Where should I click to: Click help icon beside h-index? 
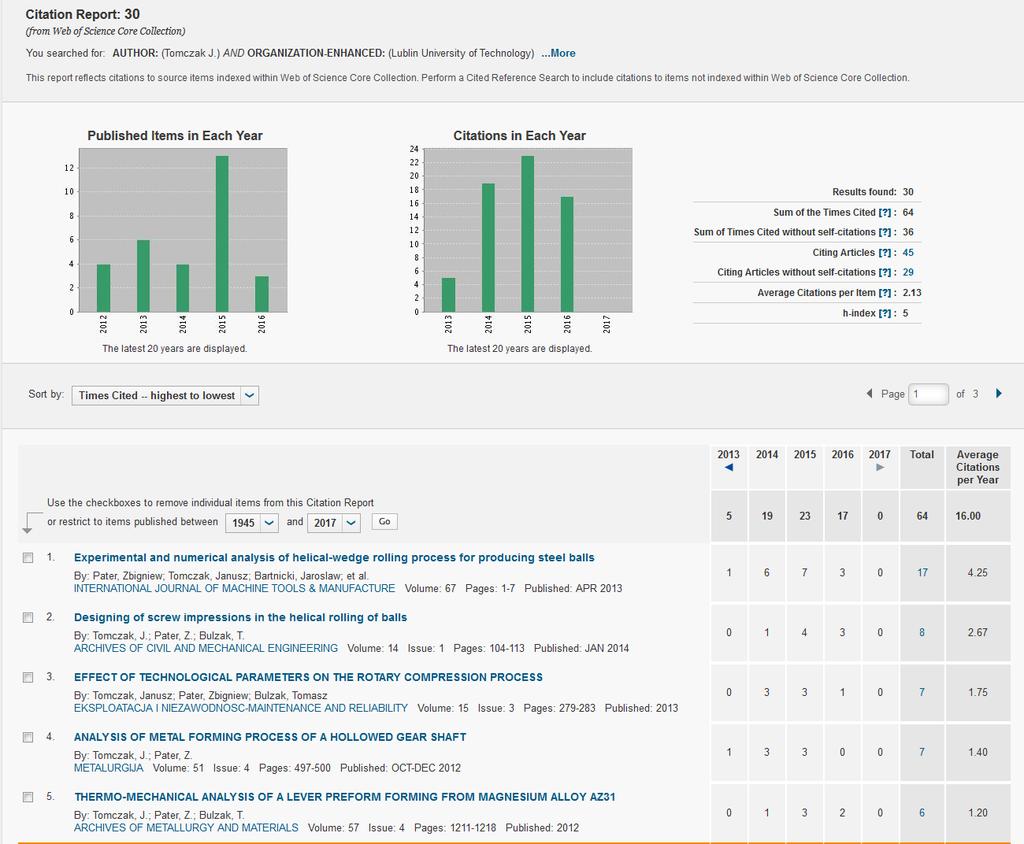pyautogui.click(x=885, y=314)
